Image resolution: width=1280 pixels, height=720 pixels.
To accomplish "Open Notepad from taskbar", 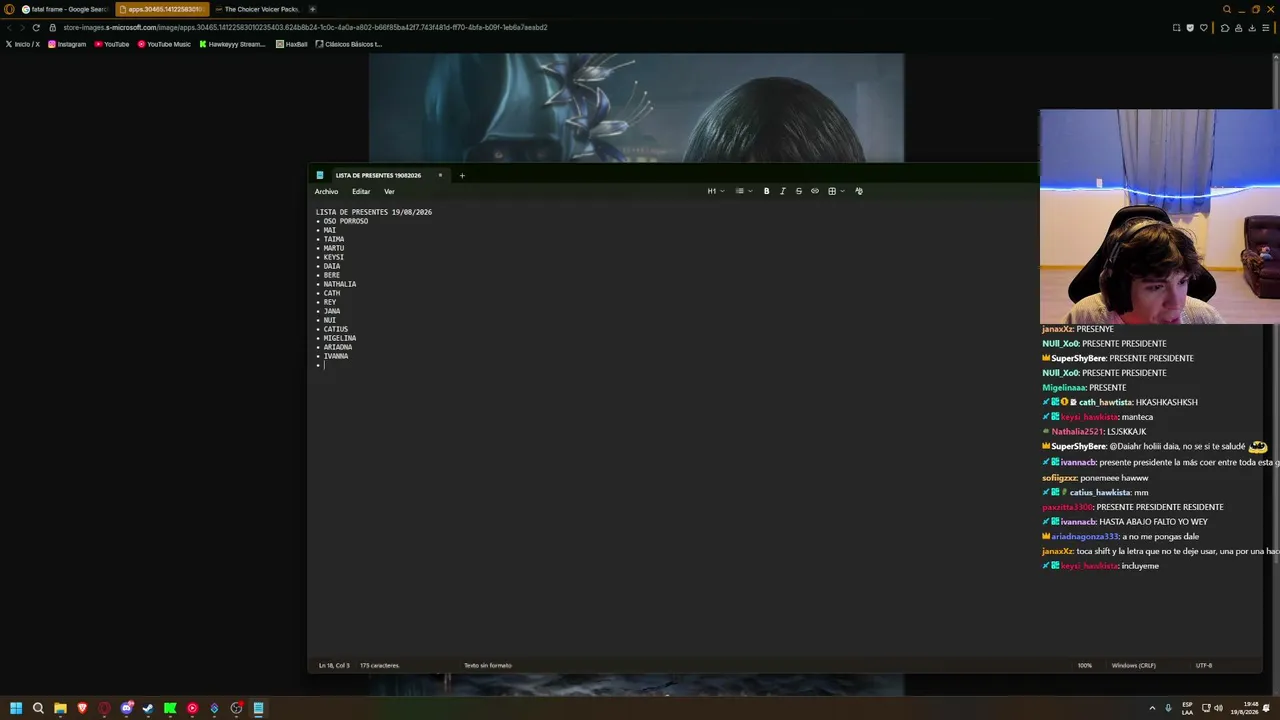I will tap(258, 708).
